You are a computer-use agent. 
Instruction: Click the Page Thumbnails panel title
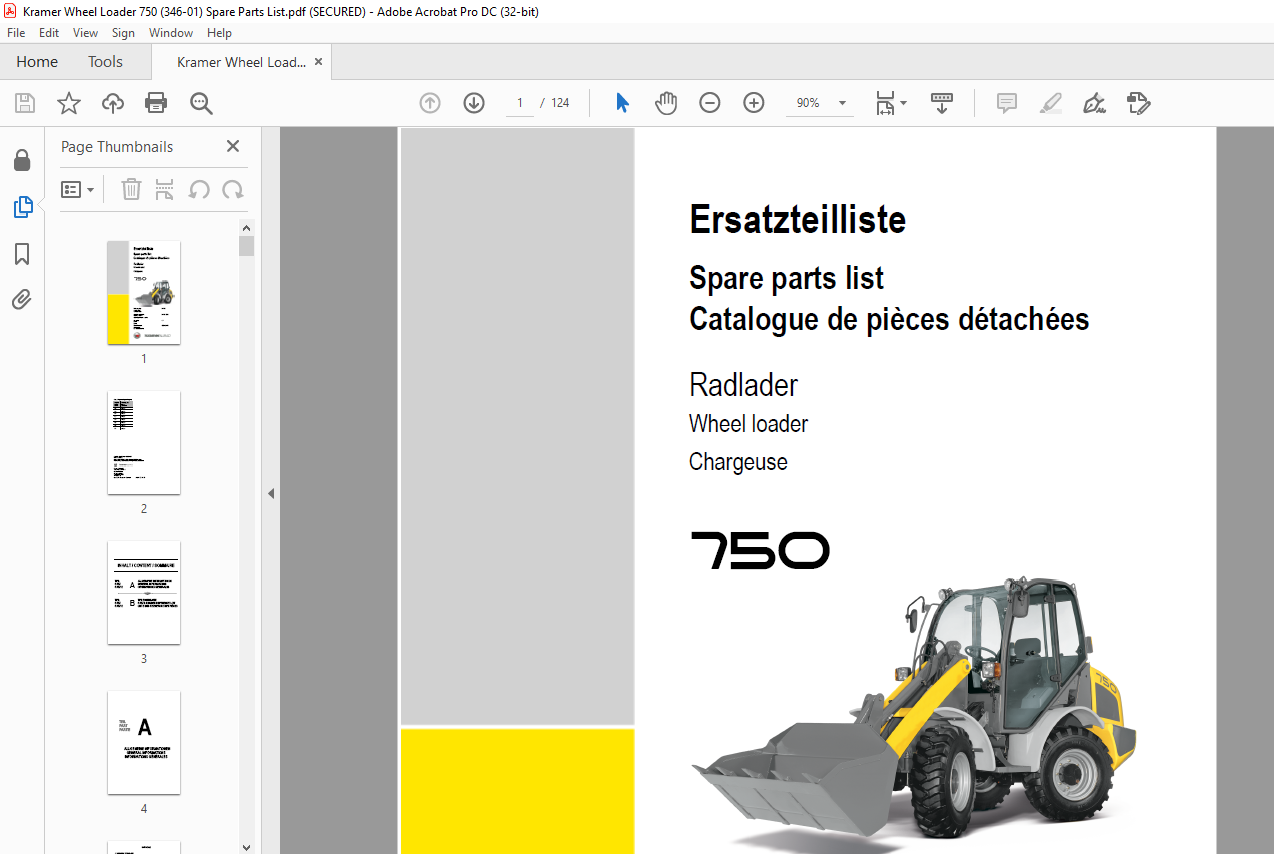[x=117, y=146]
